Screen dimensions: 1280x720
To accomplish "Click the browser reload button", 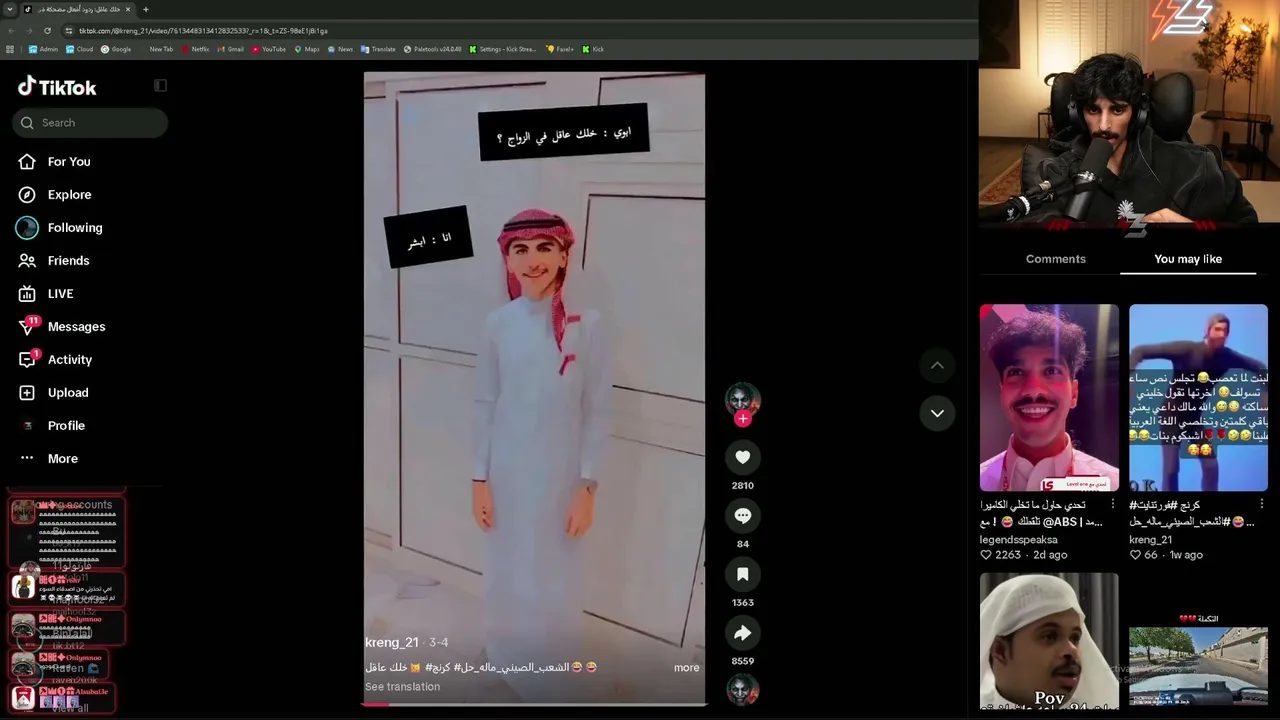I will tap(46, 31).
